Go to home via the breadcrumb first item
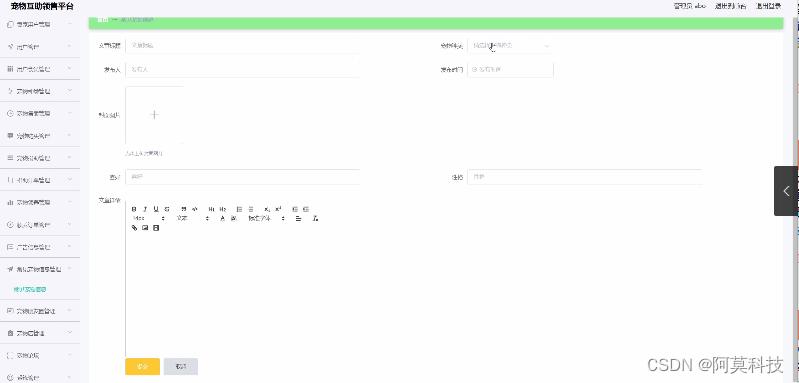The image size is (799, 383). pyautogui.click(x=102, y=20)
